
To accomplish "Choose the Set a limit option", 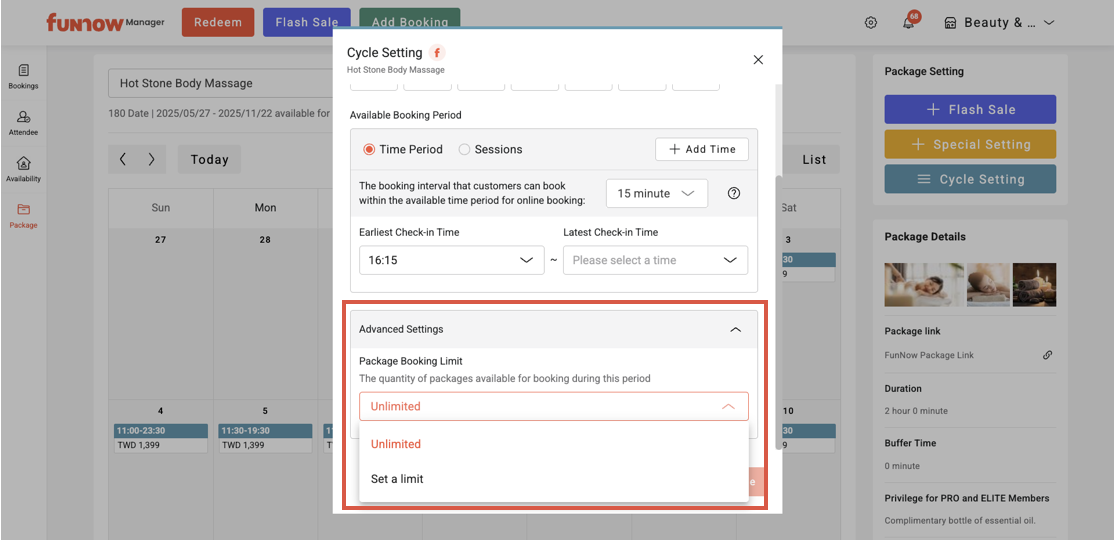I will click(x=397, y=479).
